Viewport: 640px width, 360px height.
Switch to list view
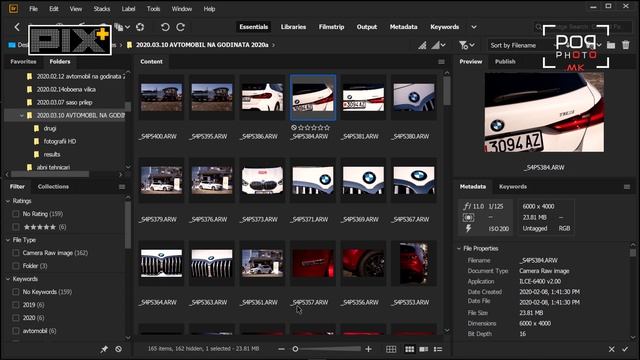(x=438, y=349)
